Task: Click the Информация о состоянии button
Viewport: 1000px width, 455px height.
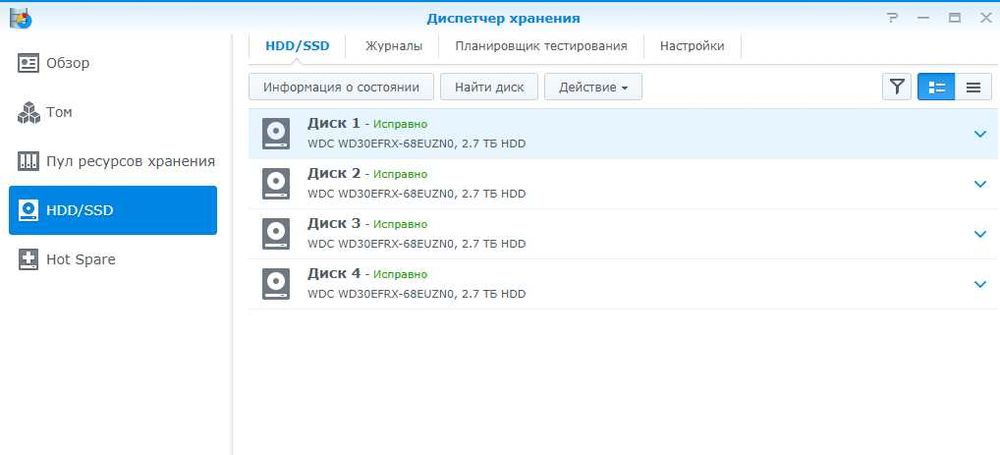Action: (x=341, y=87)
